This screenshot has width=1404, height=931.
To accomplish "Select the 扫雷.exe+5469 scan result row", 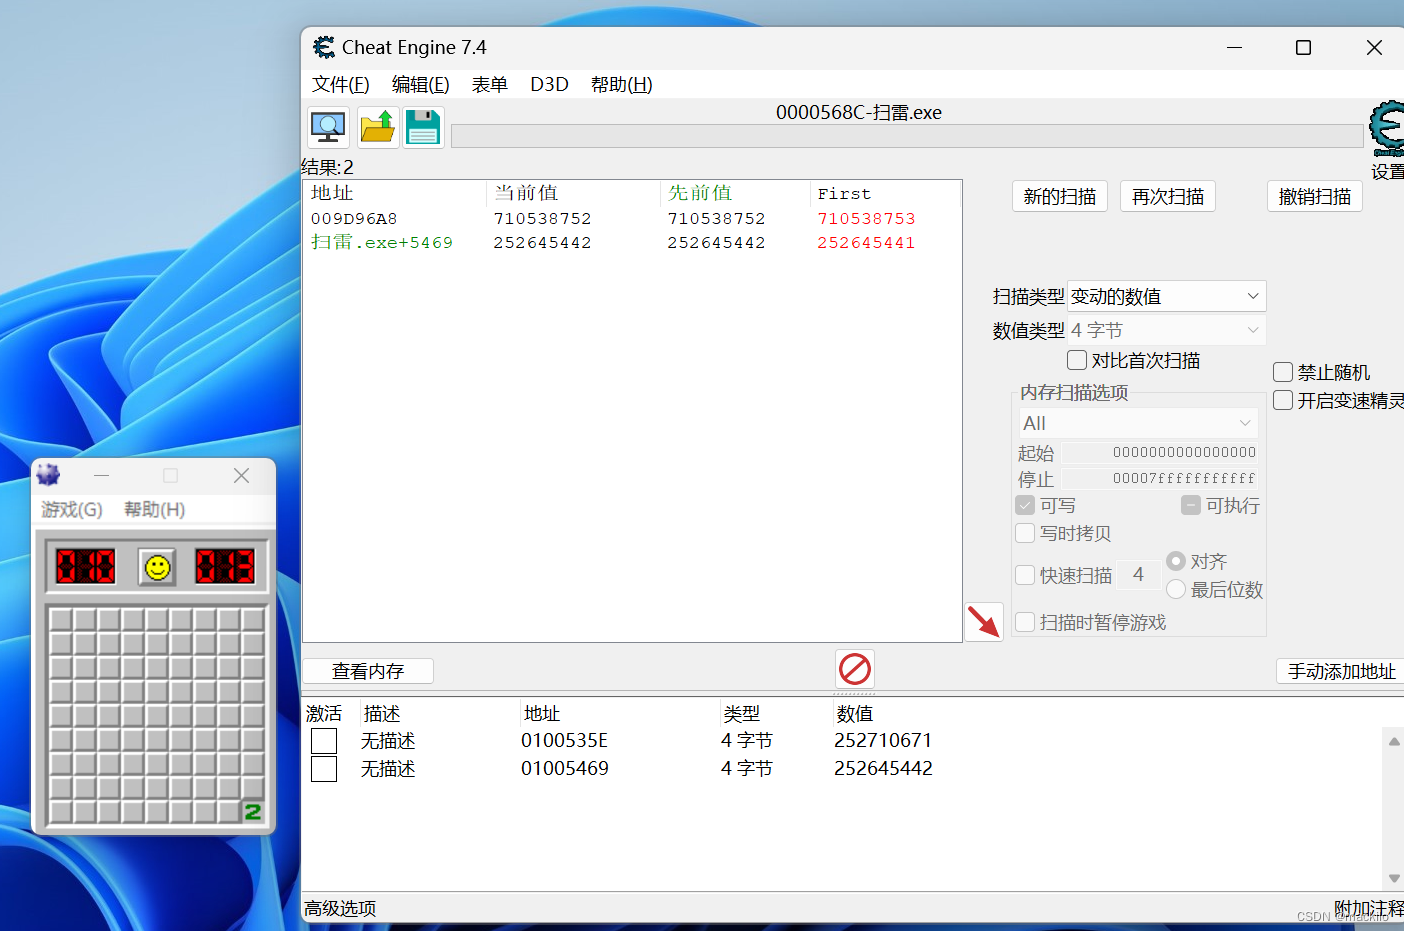I will 632,242.
